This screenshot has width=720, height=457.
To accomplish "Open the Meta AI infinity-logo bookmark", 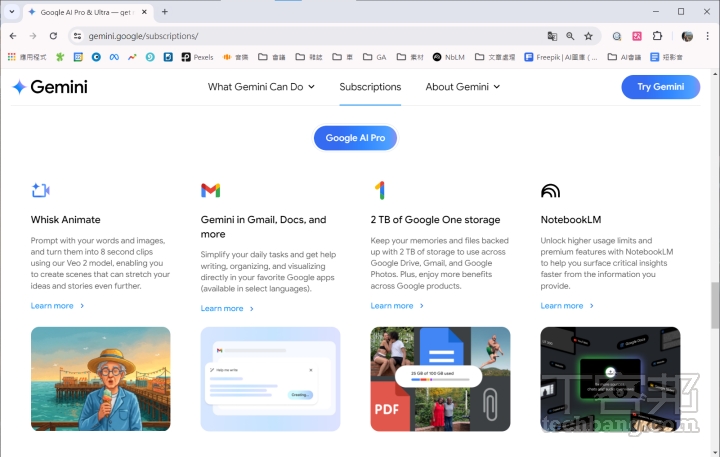I will pyautogui.click(x=114, y=57).
